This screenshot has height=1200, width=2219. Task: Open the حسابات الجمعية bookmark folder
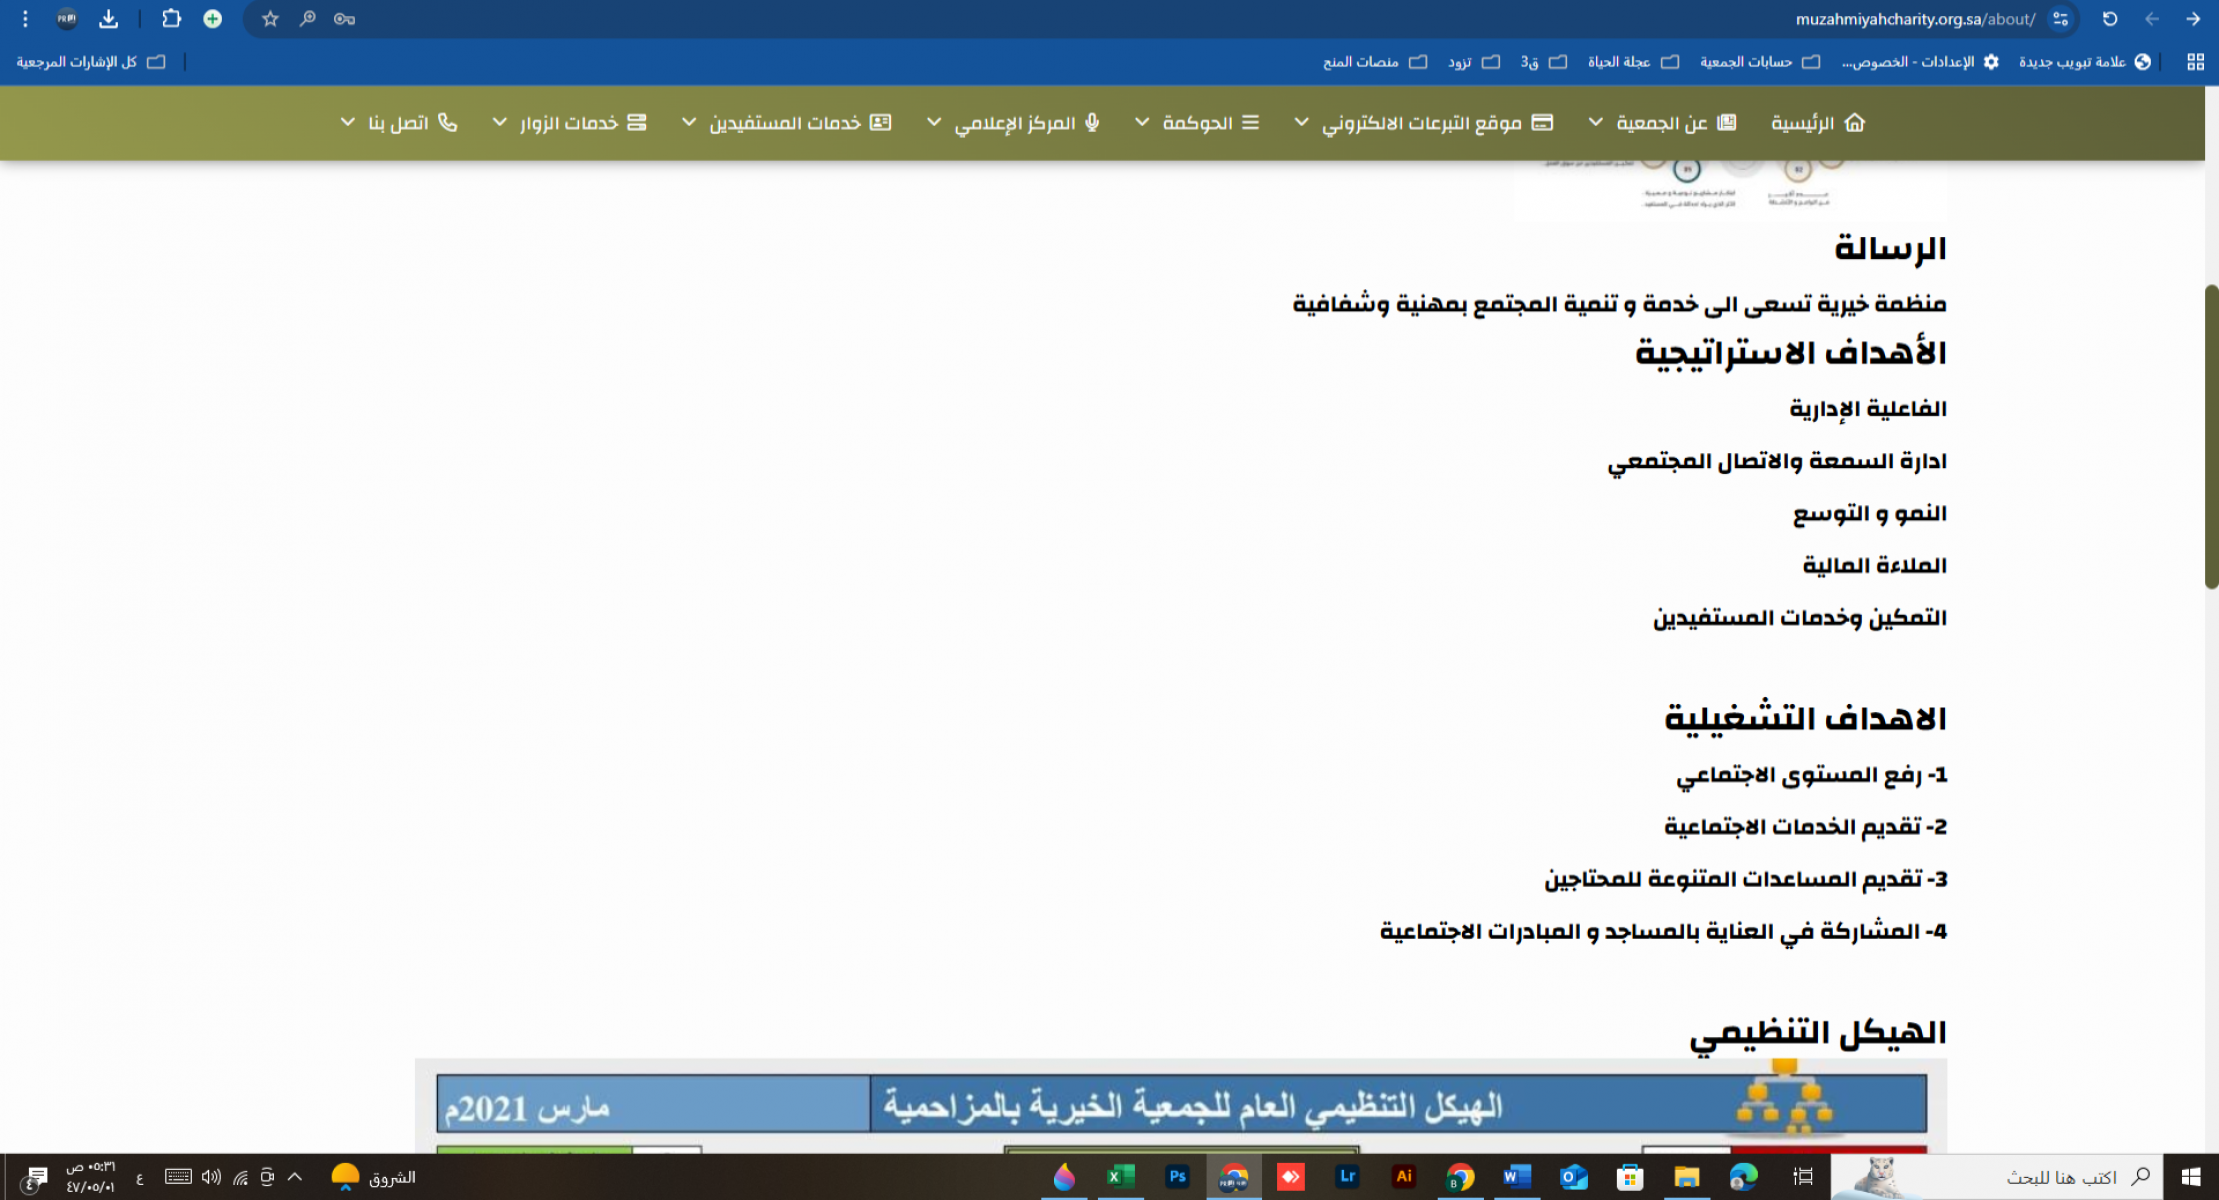[1759, 62]
